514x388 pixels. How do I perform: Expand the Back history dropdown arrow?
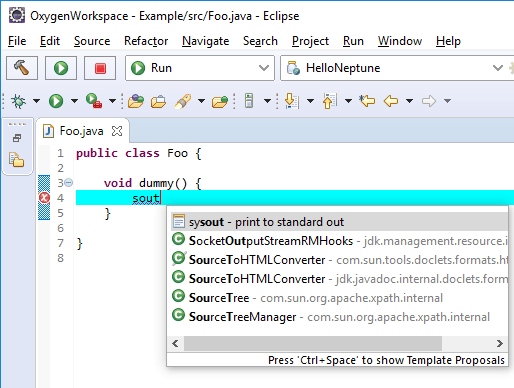410,101
